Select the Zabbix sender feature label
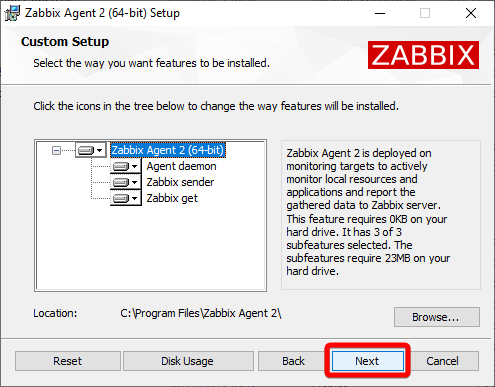The image size is (495, 387). tap(180, 182)
